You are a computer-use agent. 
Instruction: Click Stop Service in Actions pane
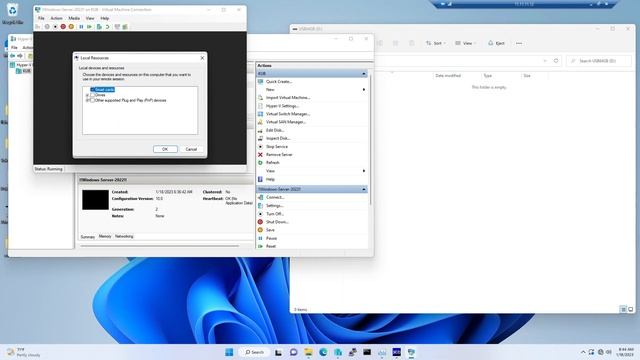(277, 147)
